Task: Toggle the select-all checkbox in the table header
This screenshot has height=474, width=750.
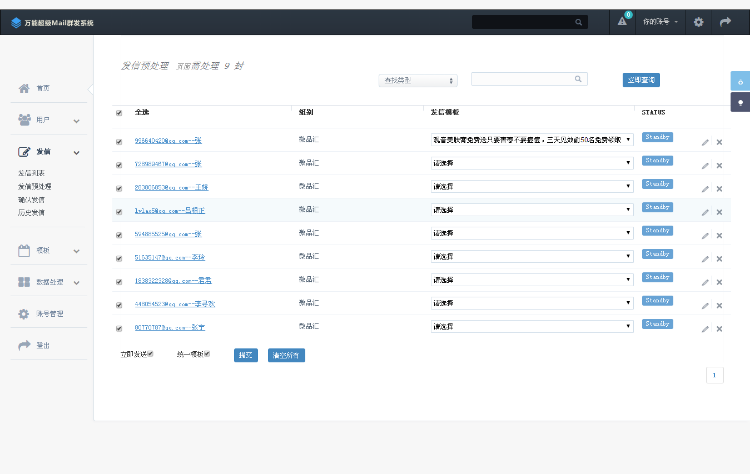Action: pos(119,113)
